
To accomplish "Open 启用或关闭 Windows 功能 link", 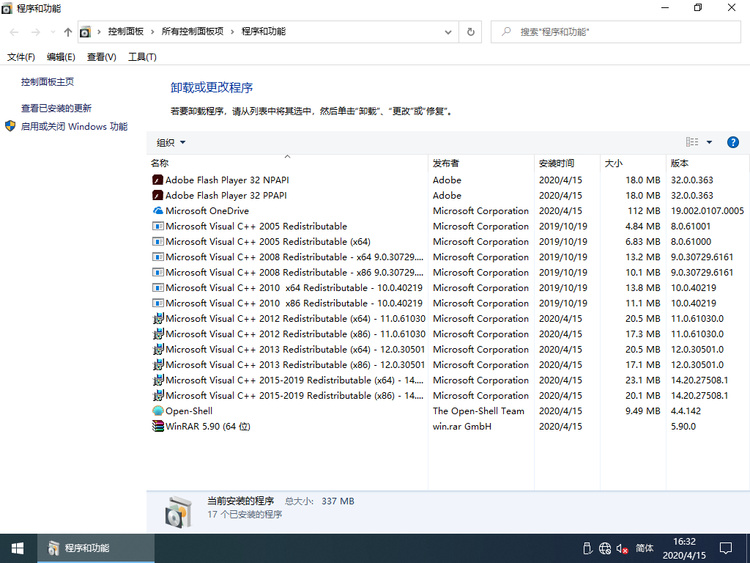I will (74, 127).
